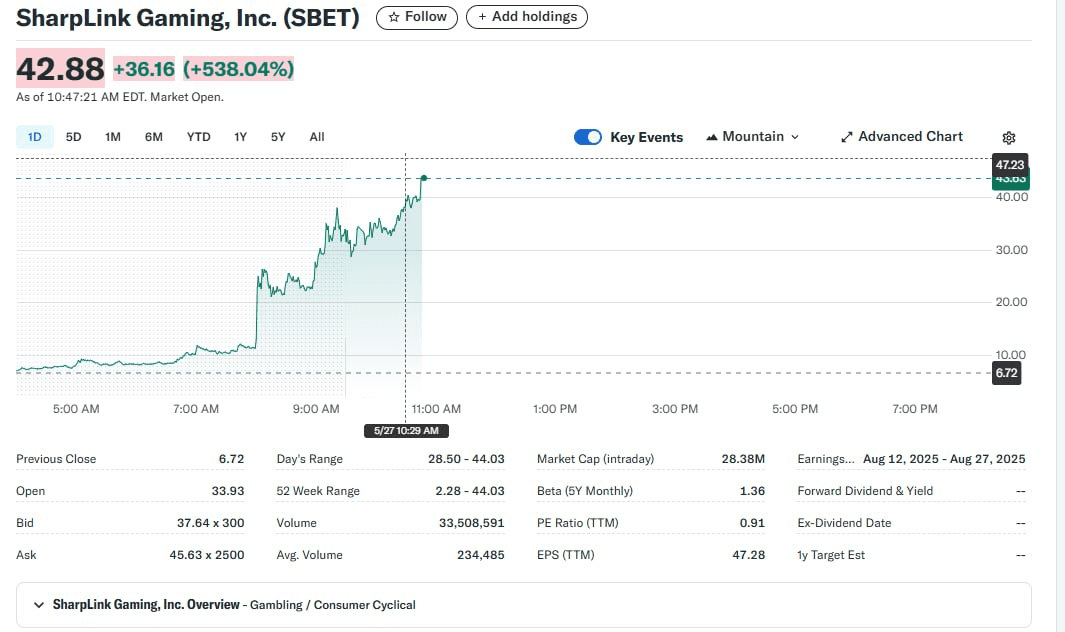Click the Market Cap value 28.38M
The height and width of the screenshot is (632, 1065).
(743, 459)
